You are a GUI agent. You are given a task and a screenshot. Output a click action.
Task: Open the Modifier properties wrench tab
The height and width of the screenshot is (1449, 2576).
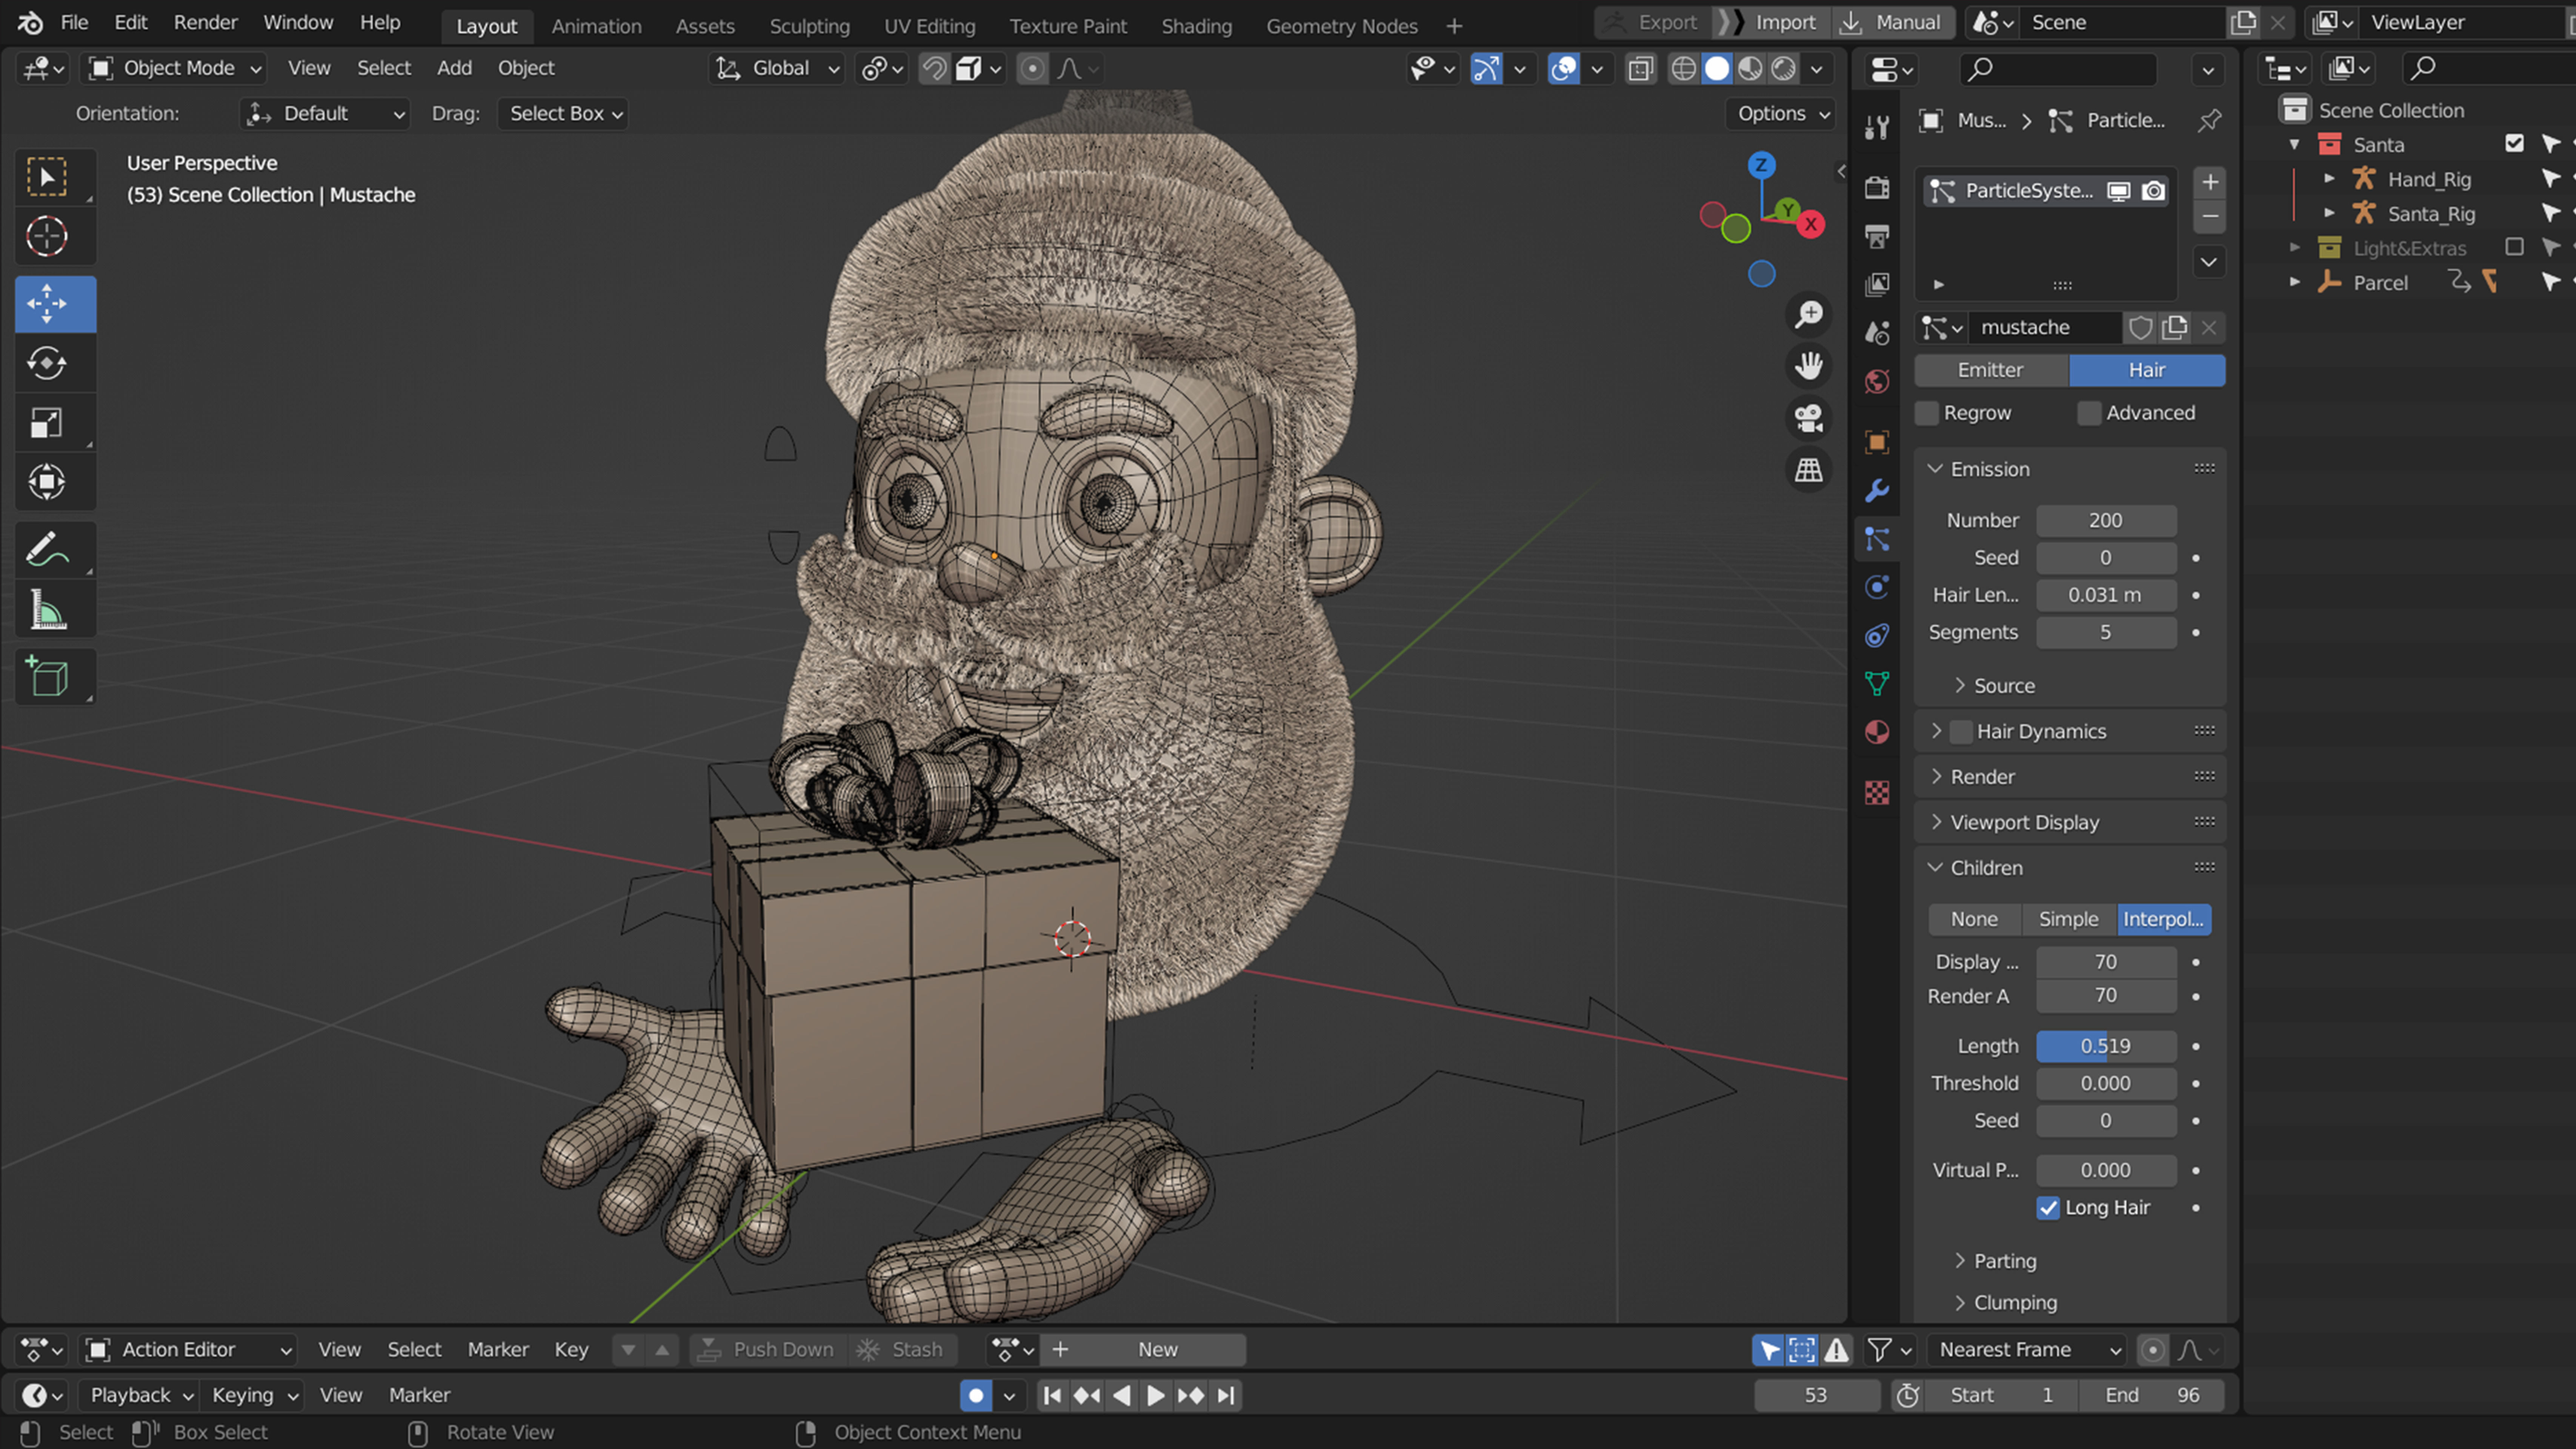pos(1877,491)
